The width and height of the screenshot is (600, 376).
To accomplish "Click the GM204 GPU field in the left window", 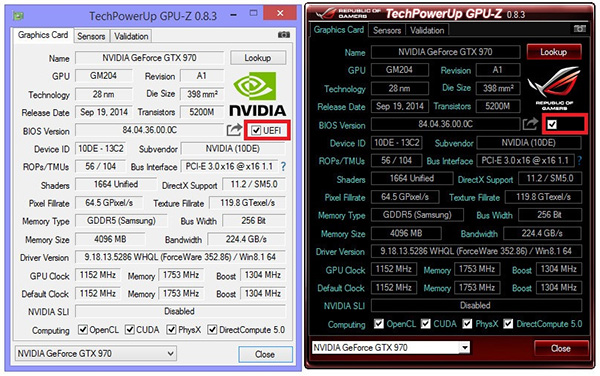I will pos(104,76).
